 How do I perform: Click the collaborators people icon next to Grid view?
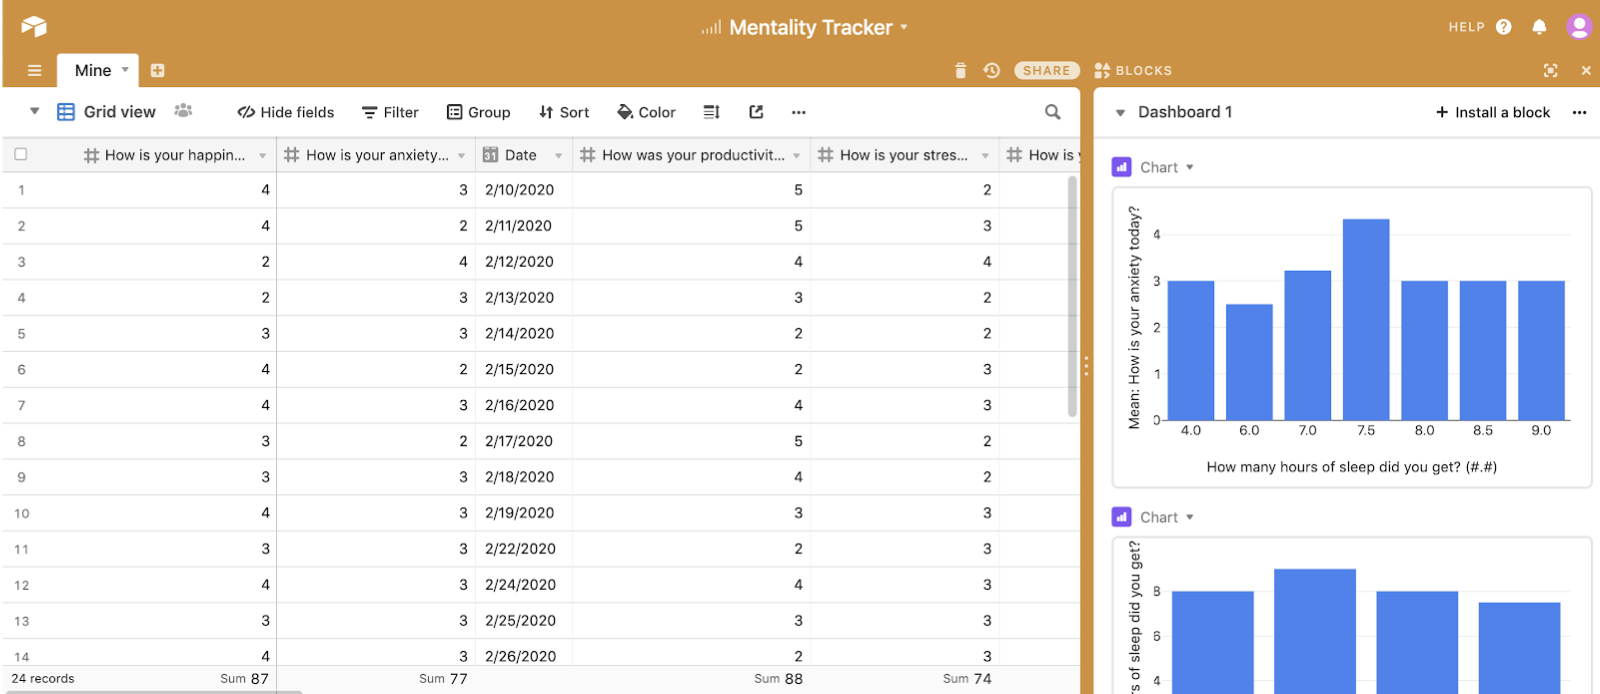click(183, 111)
